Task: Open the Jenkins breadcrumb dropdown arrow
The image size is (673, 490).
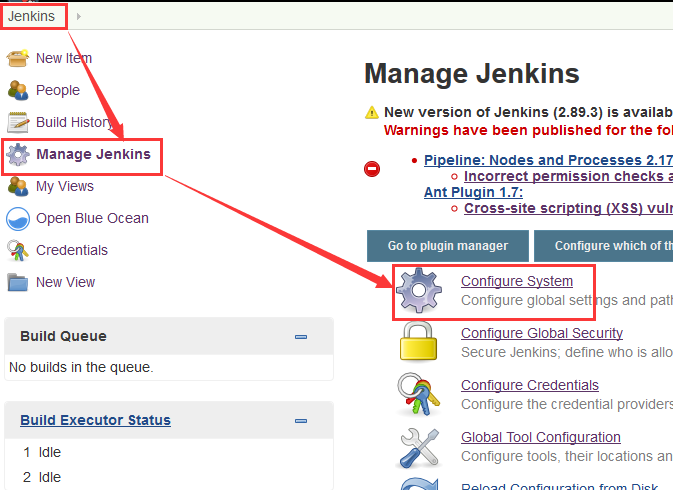Action: pos(79,16)
